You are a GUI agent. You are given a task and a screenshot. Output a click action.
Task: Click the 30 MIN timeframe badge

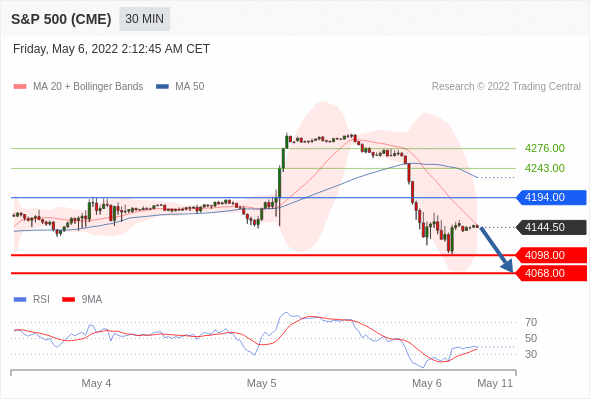pyautogui.click(x=144, y=19)
